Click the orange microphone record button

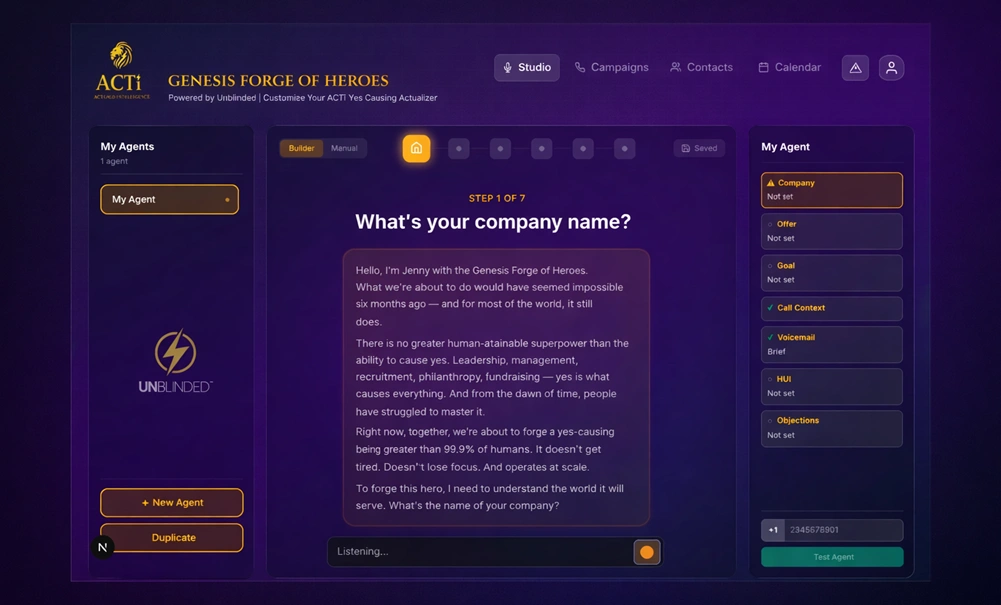[647, 552]
